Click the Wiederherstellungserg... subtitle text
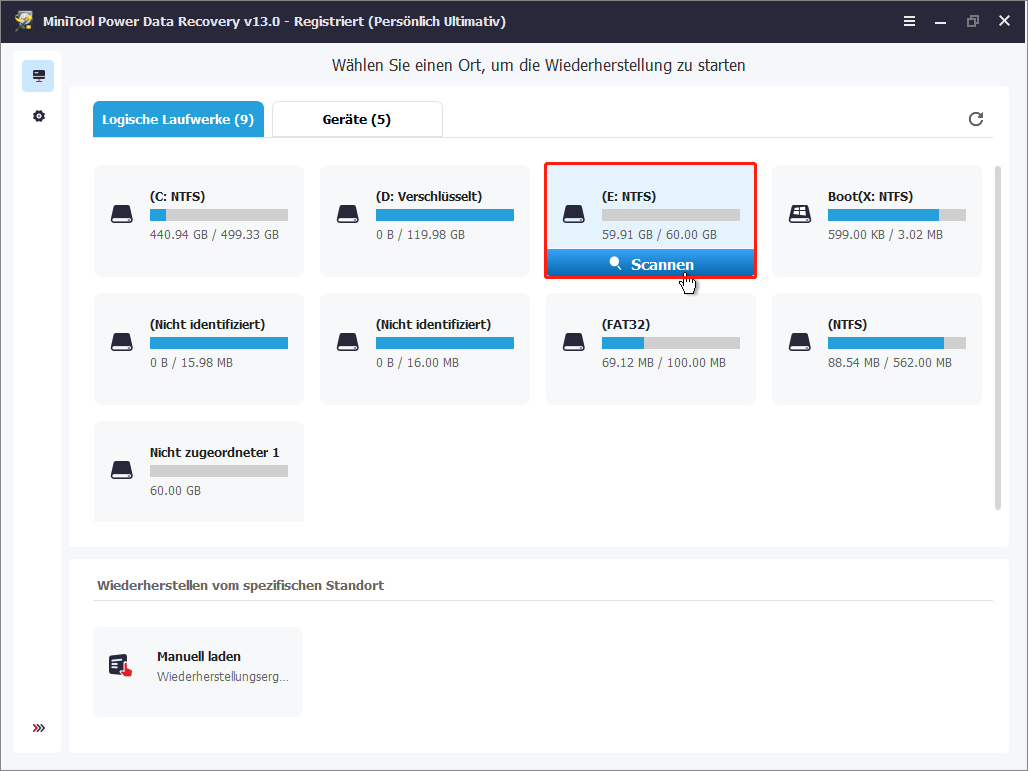This screenshot has width=1028, height=771. (223, 677)
